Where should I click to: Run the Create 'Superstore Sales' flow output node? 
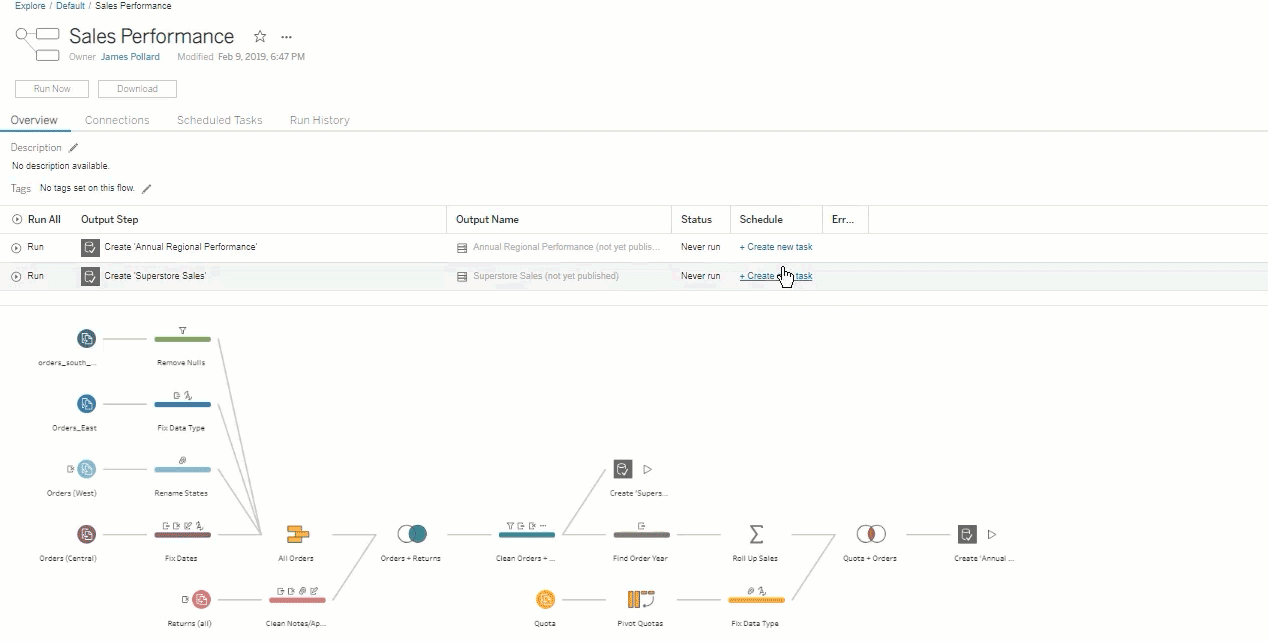pos(647,469)
